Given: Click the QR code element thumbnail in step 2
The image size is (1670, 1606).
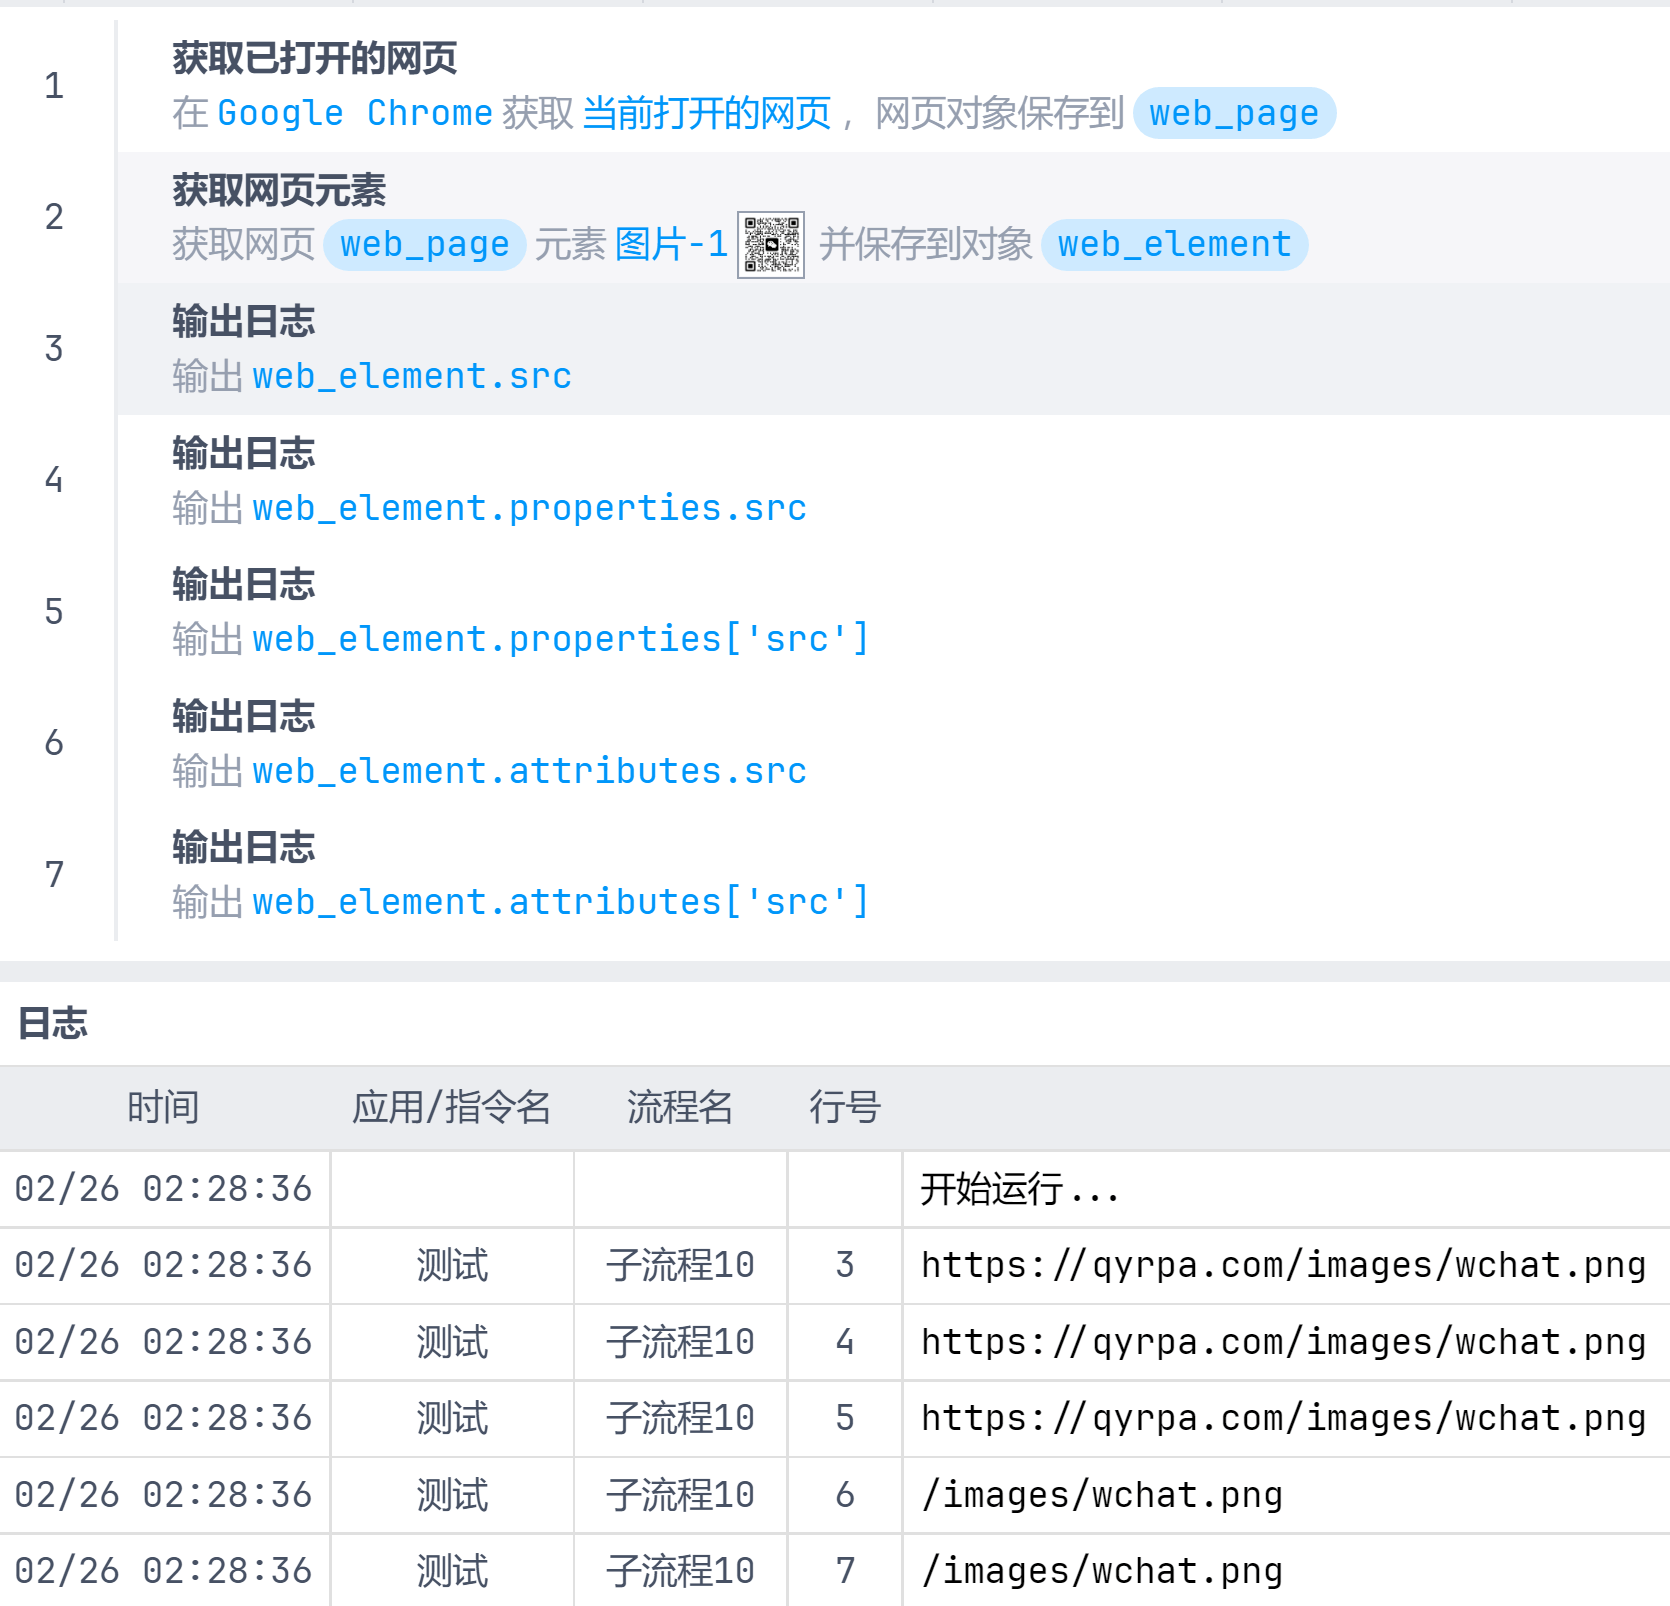Looking at the screenshot, I should pos(770,245).
